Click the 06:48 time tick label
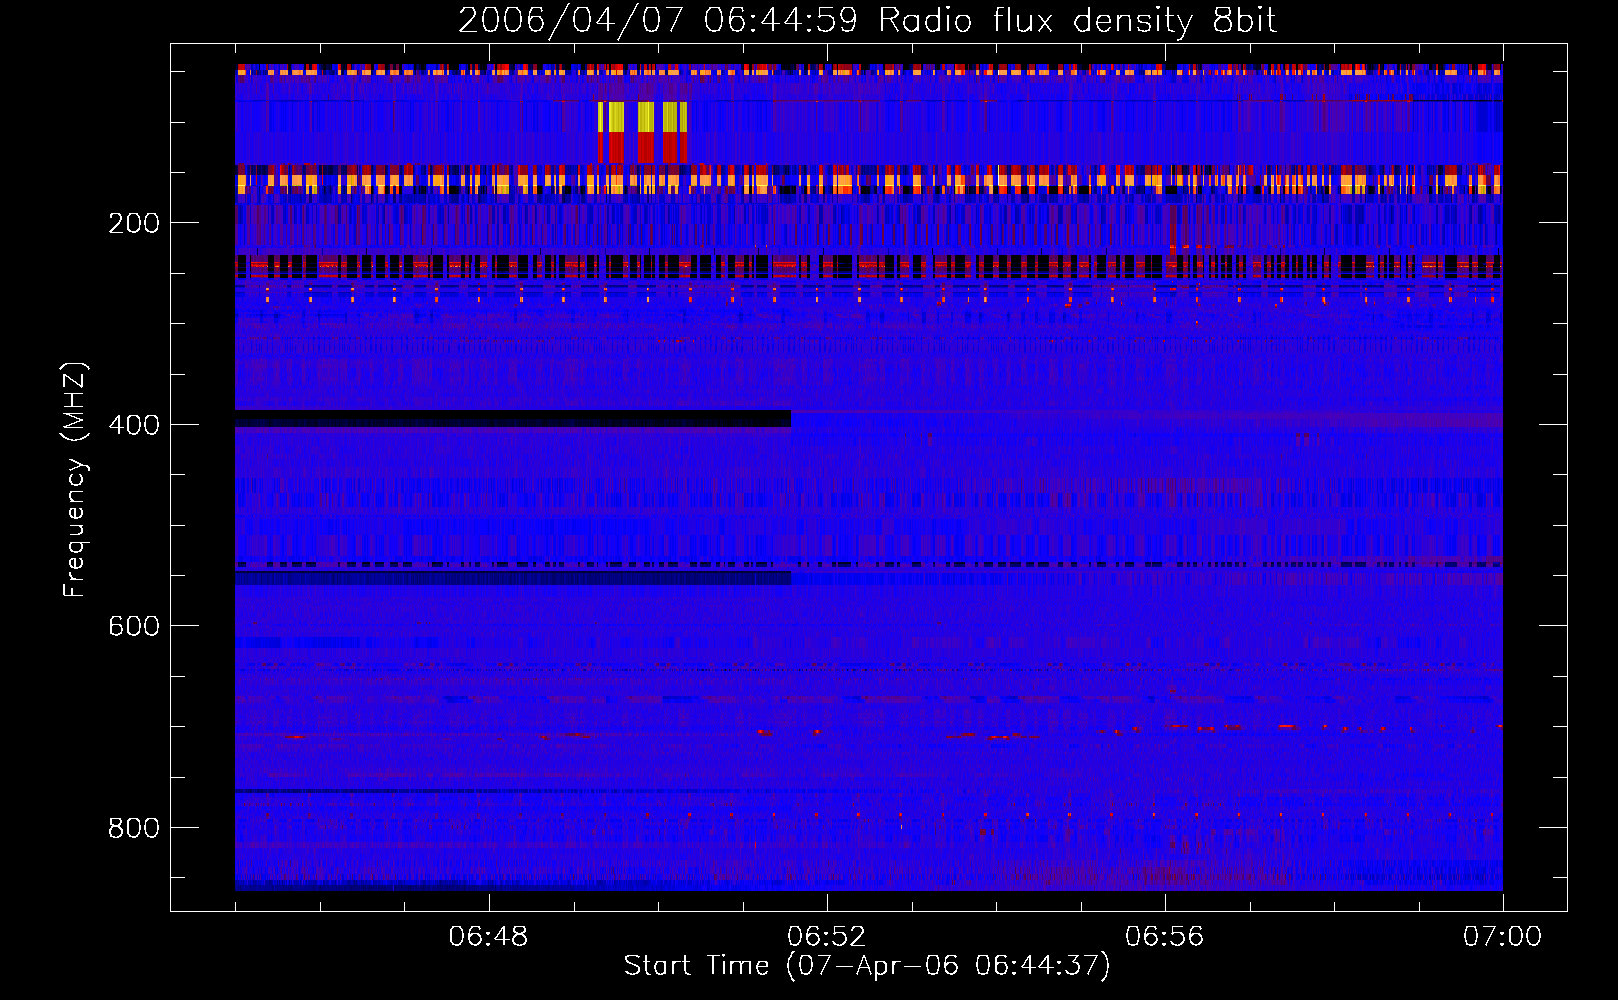Viewport: 1618px width, 1000px height. pyautogui.click(x=488, y=937)
